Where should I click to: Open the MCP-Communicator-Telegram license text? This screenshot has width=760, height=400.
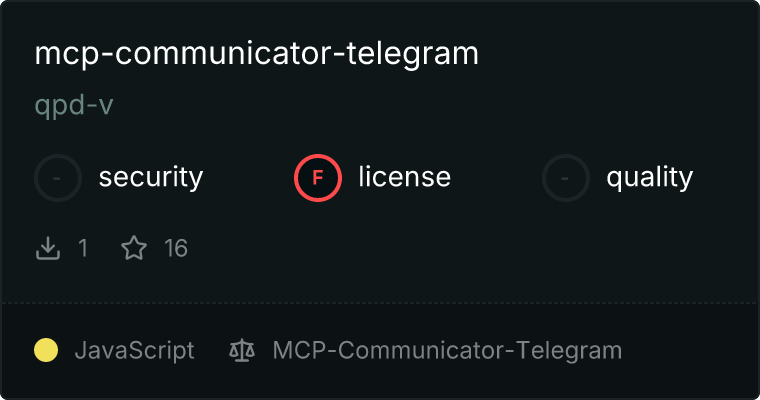click(x=447, y=351)
